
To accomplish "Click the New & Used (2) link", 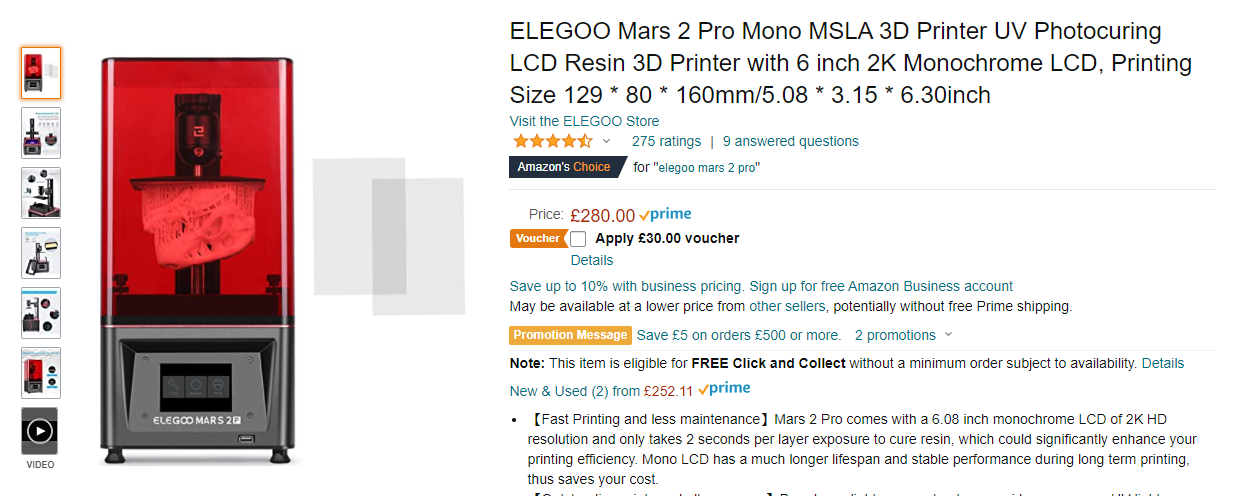I will 573,391.
